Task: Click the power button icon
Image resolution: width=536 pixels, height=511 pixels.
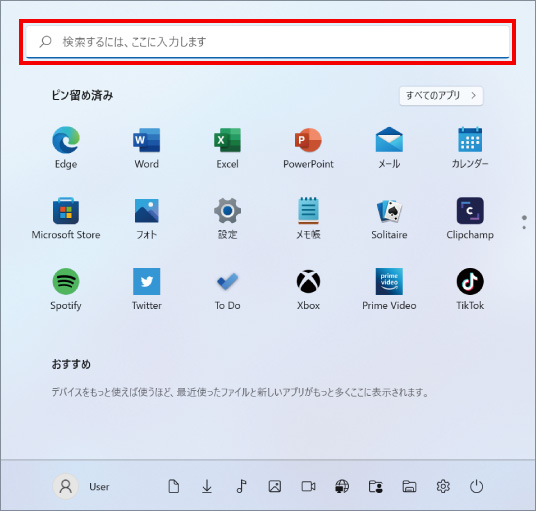Action: (x=476, y=486)
